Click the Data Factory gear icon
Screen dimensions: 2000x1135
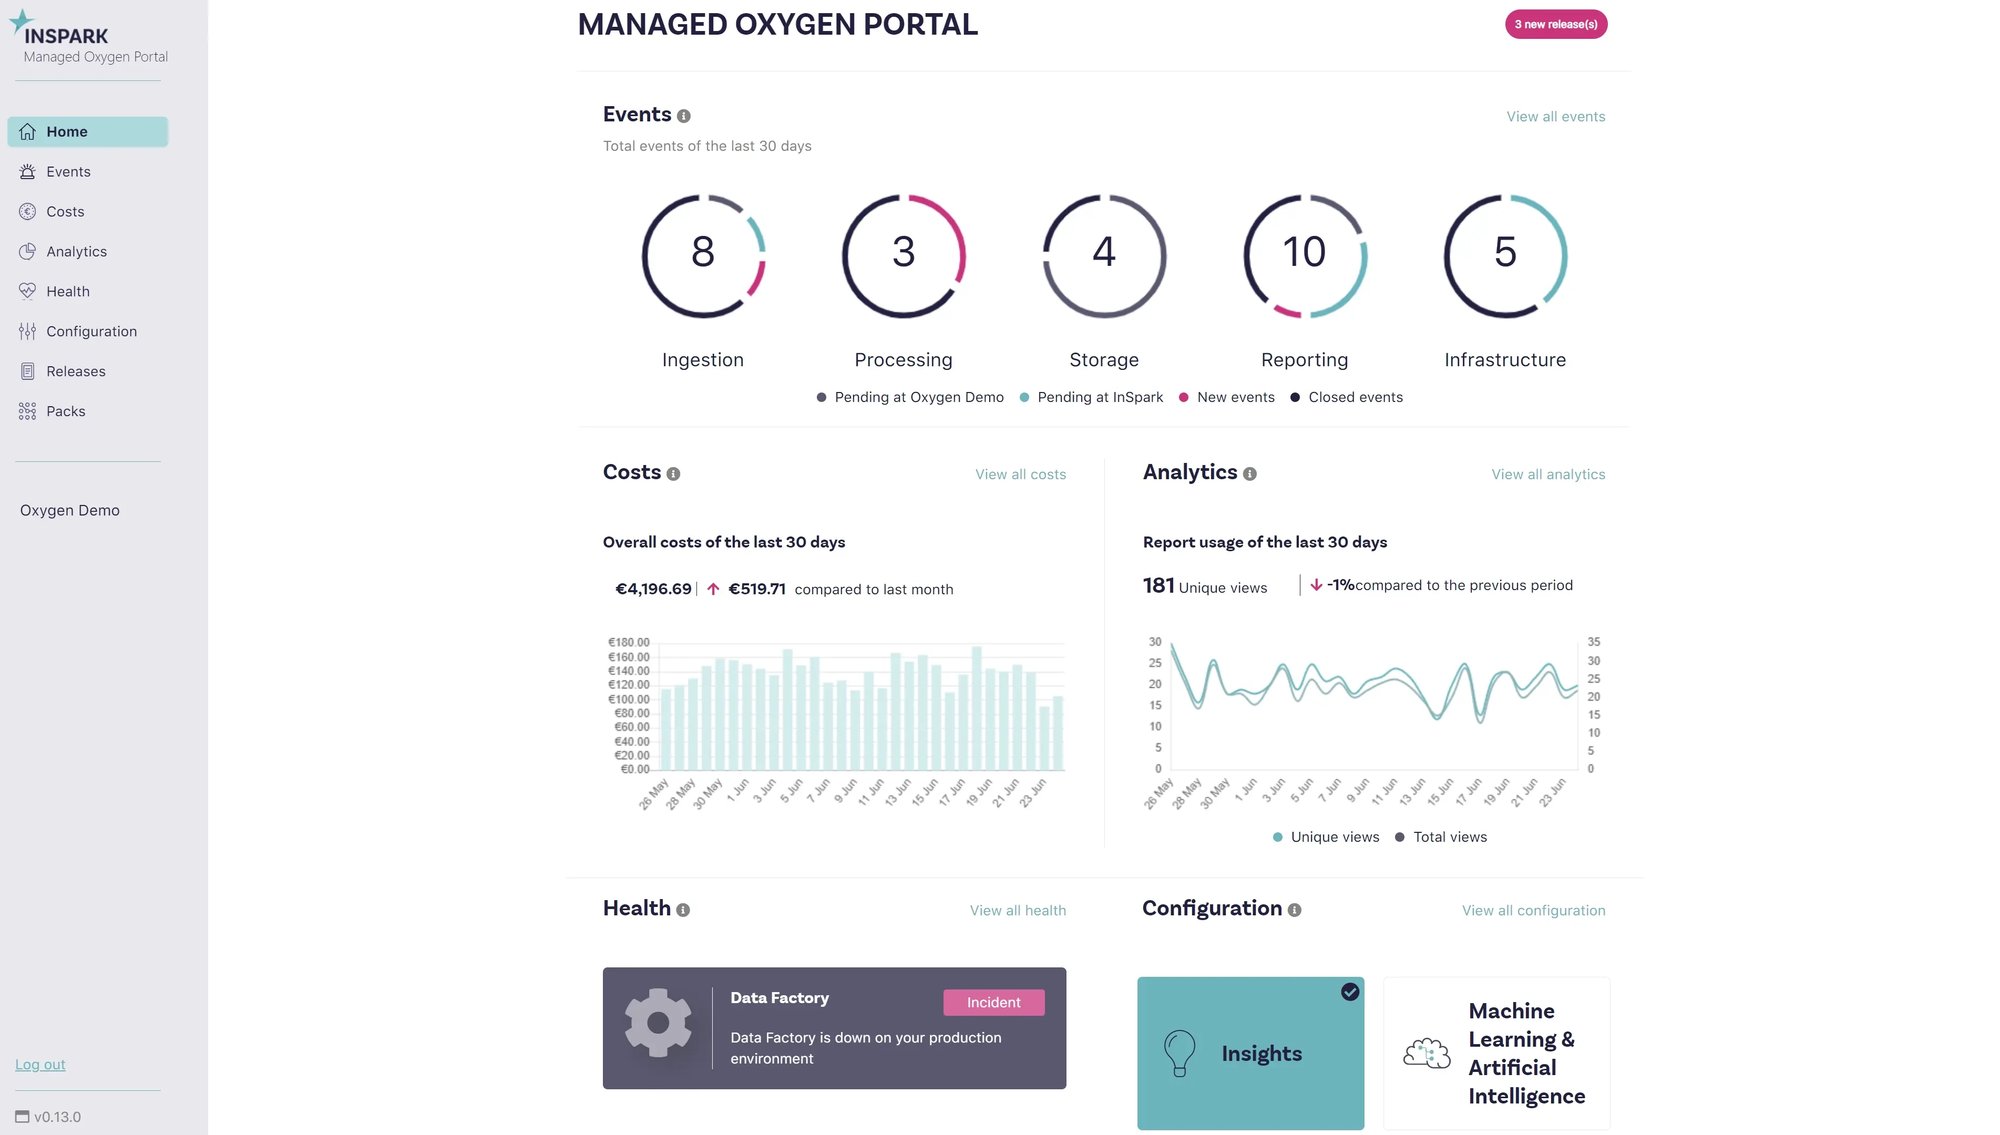pyautogui.click(x=658, y=1022)
